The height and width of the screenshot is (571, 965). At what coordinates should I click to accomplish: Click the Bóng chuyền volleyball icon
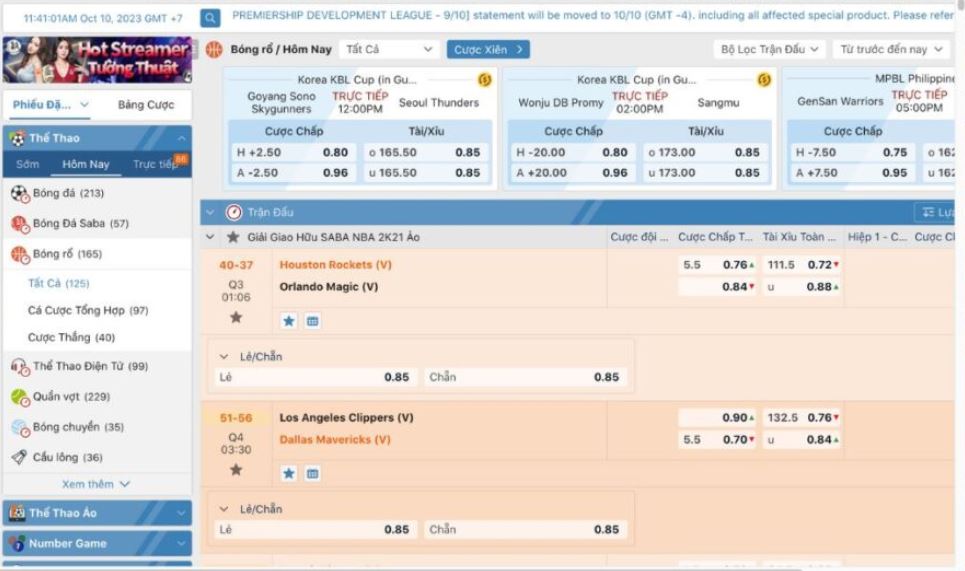pos(20,427)
